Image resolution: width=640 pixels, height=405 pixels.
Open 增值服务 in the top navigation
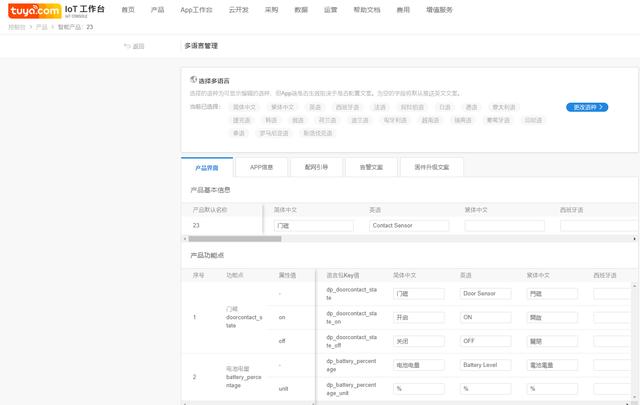click(x=439, y=10)
